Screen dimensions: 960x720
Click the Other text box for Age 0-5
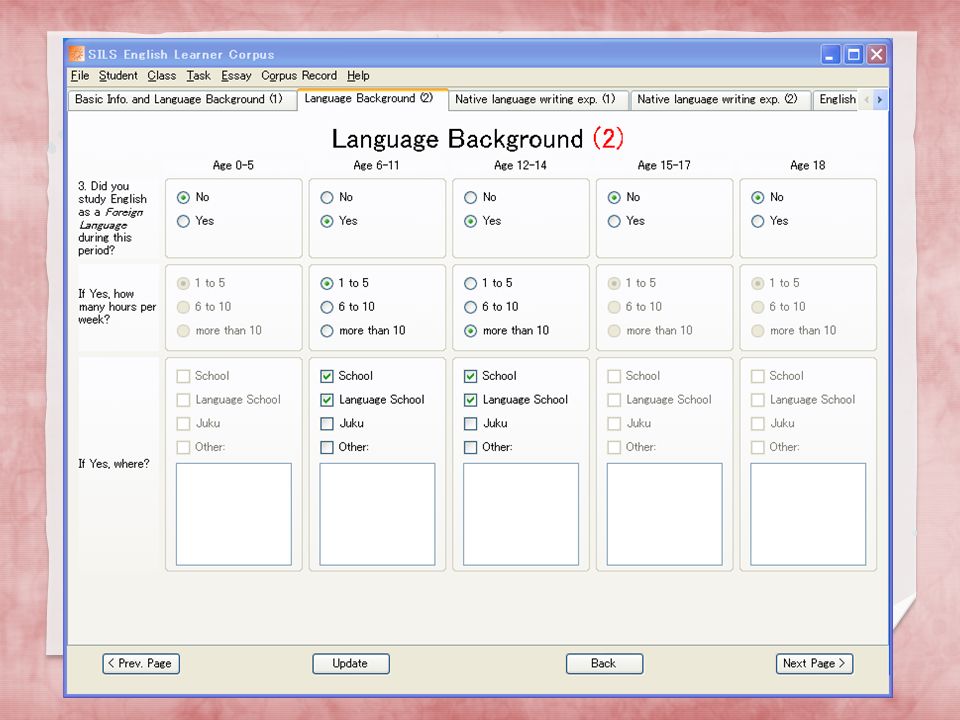coord(234,514)
